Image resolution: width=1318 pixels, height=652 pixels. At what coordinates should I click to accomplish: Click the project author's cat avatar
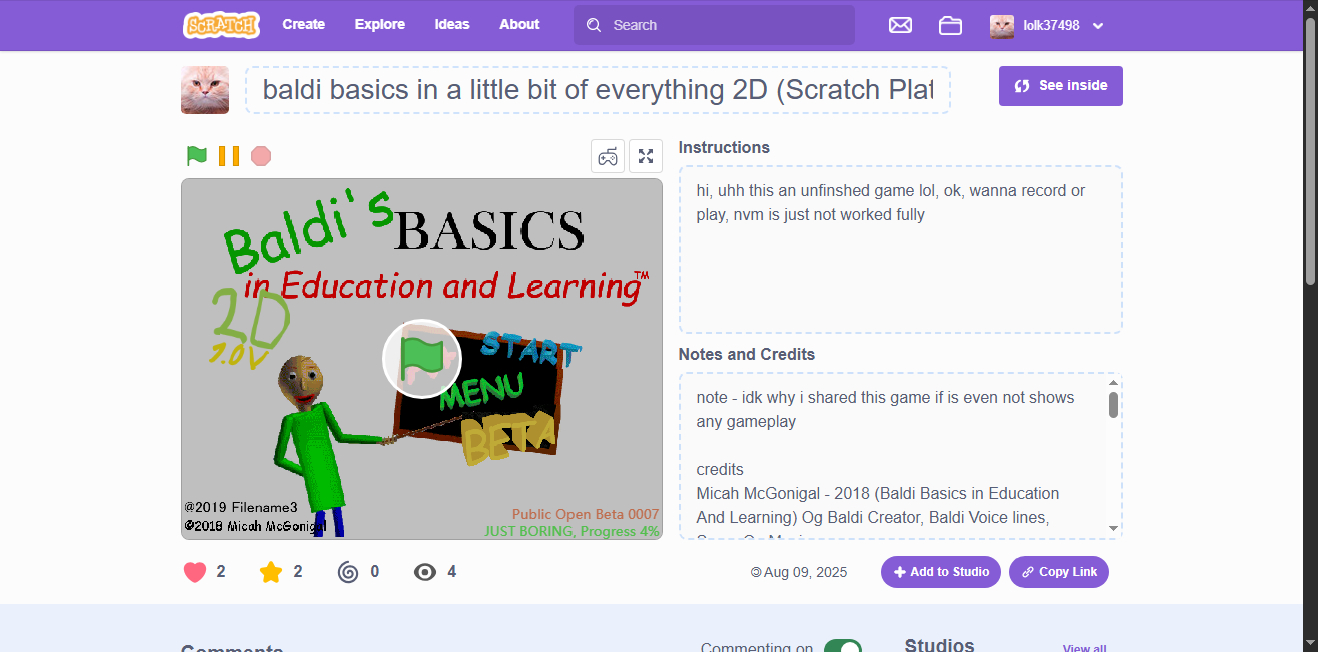[x=205, y=90]
